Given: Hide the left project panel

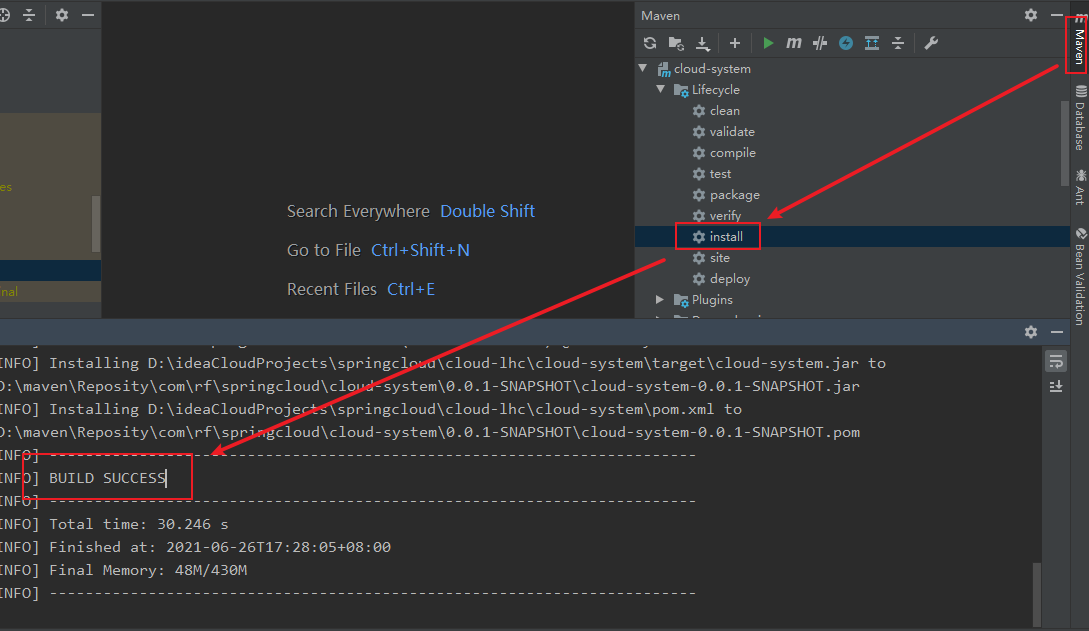Looking at the screenshot, I should point(88,15).
